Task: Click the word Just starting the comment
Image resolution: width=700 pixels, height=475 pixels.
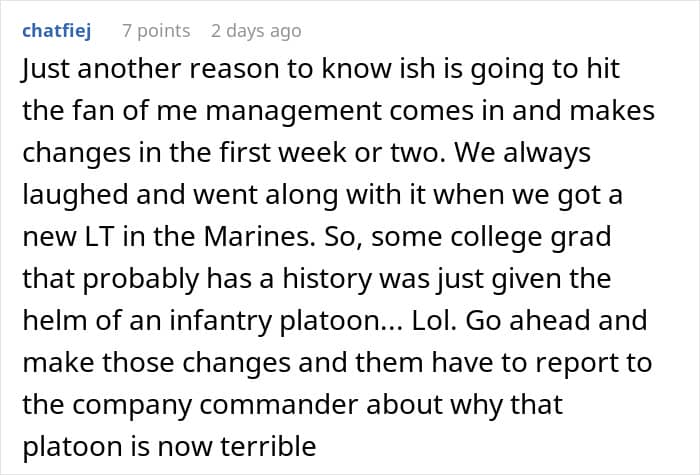Action: (46, 69)
